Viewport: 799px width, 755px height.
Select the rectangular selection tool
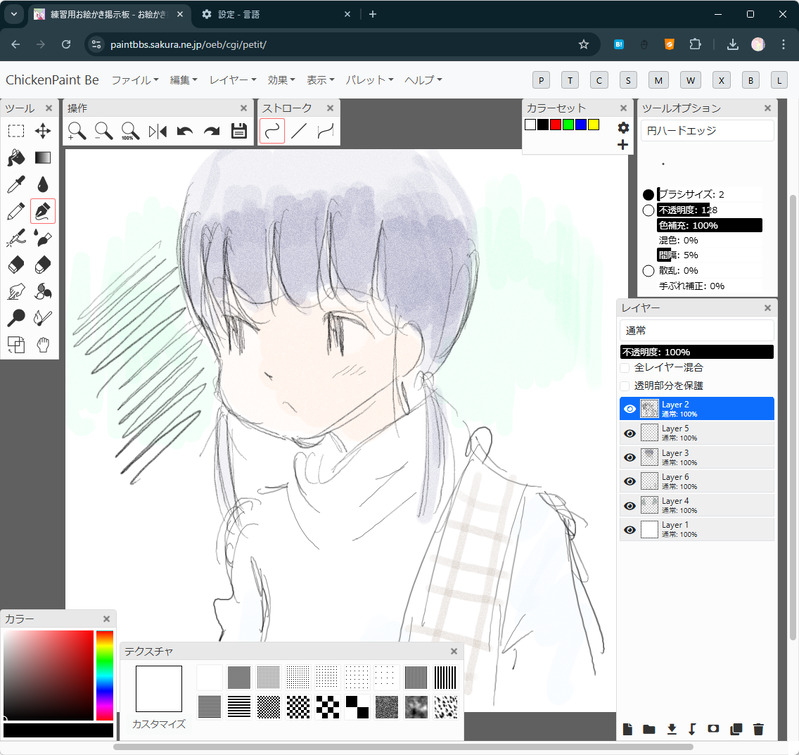[16, 131]
